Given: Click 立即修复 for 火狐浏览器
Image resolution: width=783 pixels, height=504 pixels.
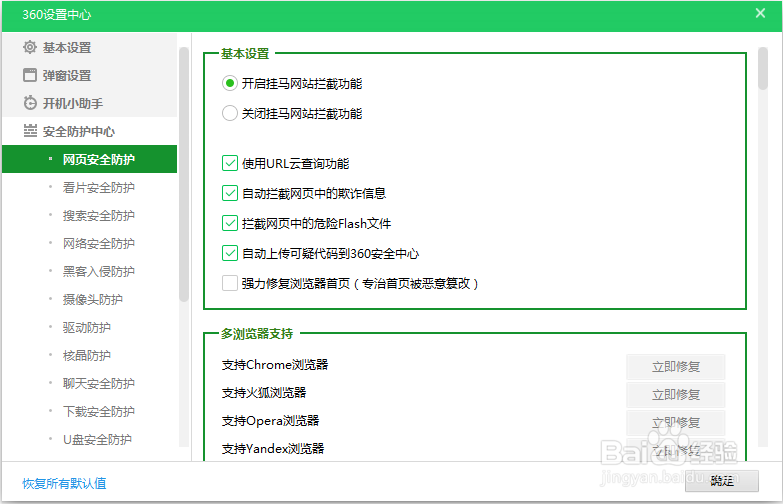Looking at the screenshot, I should (x=676, y=395).
